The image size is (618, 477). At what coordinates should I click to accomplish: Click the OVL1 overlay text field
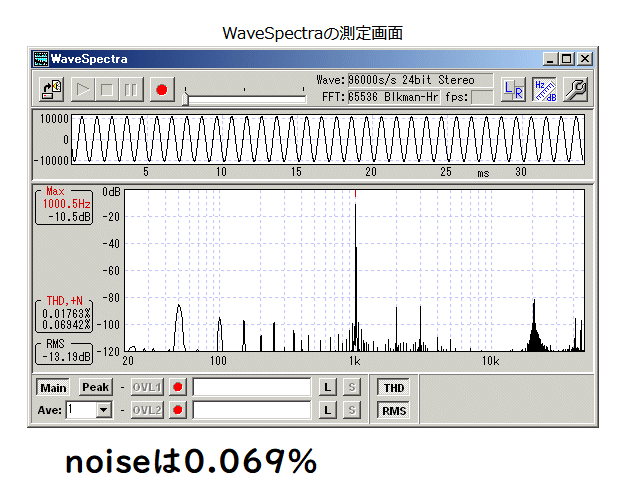(x=251, y=388)
